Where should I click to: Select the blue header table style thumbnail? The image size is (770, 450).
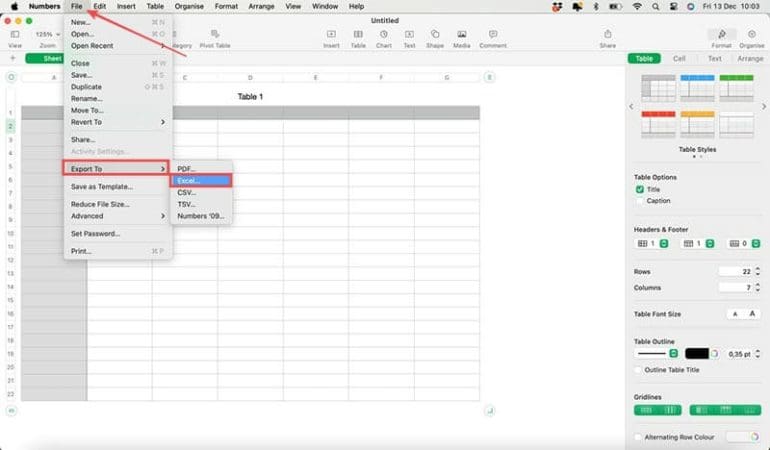pos(697,88)
